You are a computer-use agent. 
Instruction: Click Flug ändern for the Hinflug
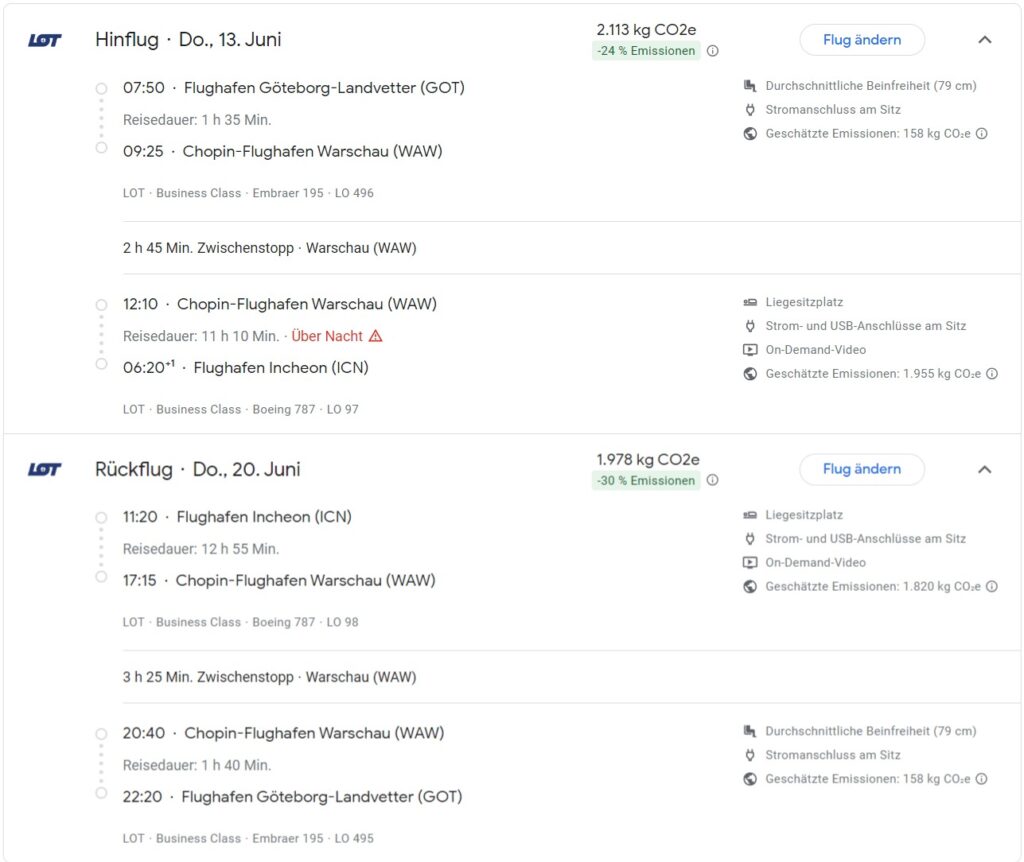(x=862, y=40)
